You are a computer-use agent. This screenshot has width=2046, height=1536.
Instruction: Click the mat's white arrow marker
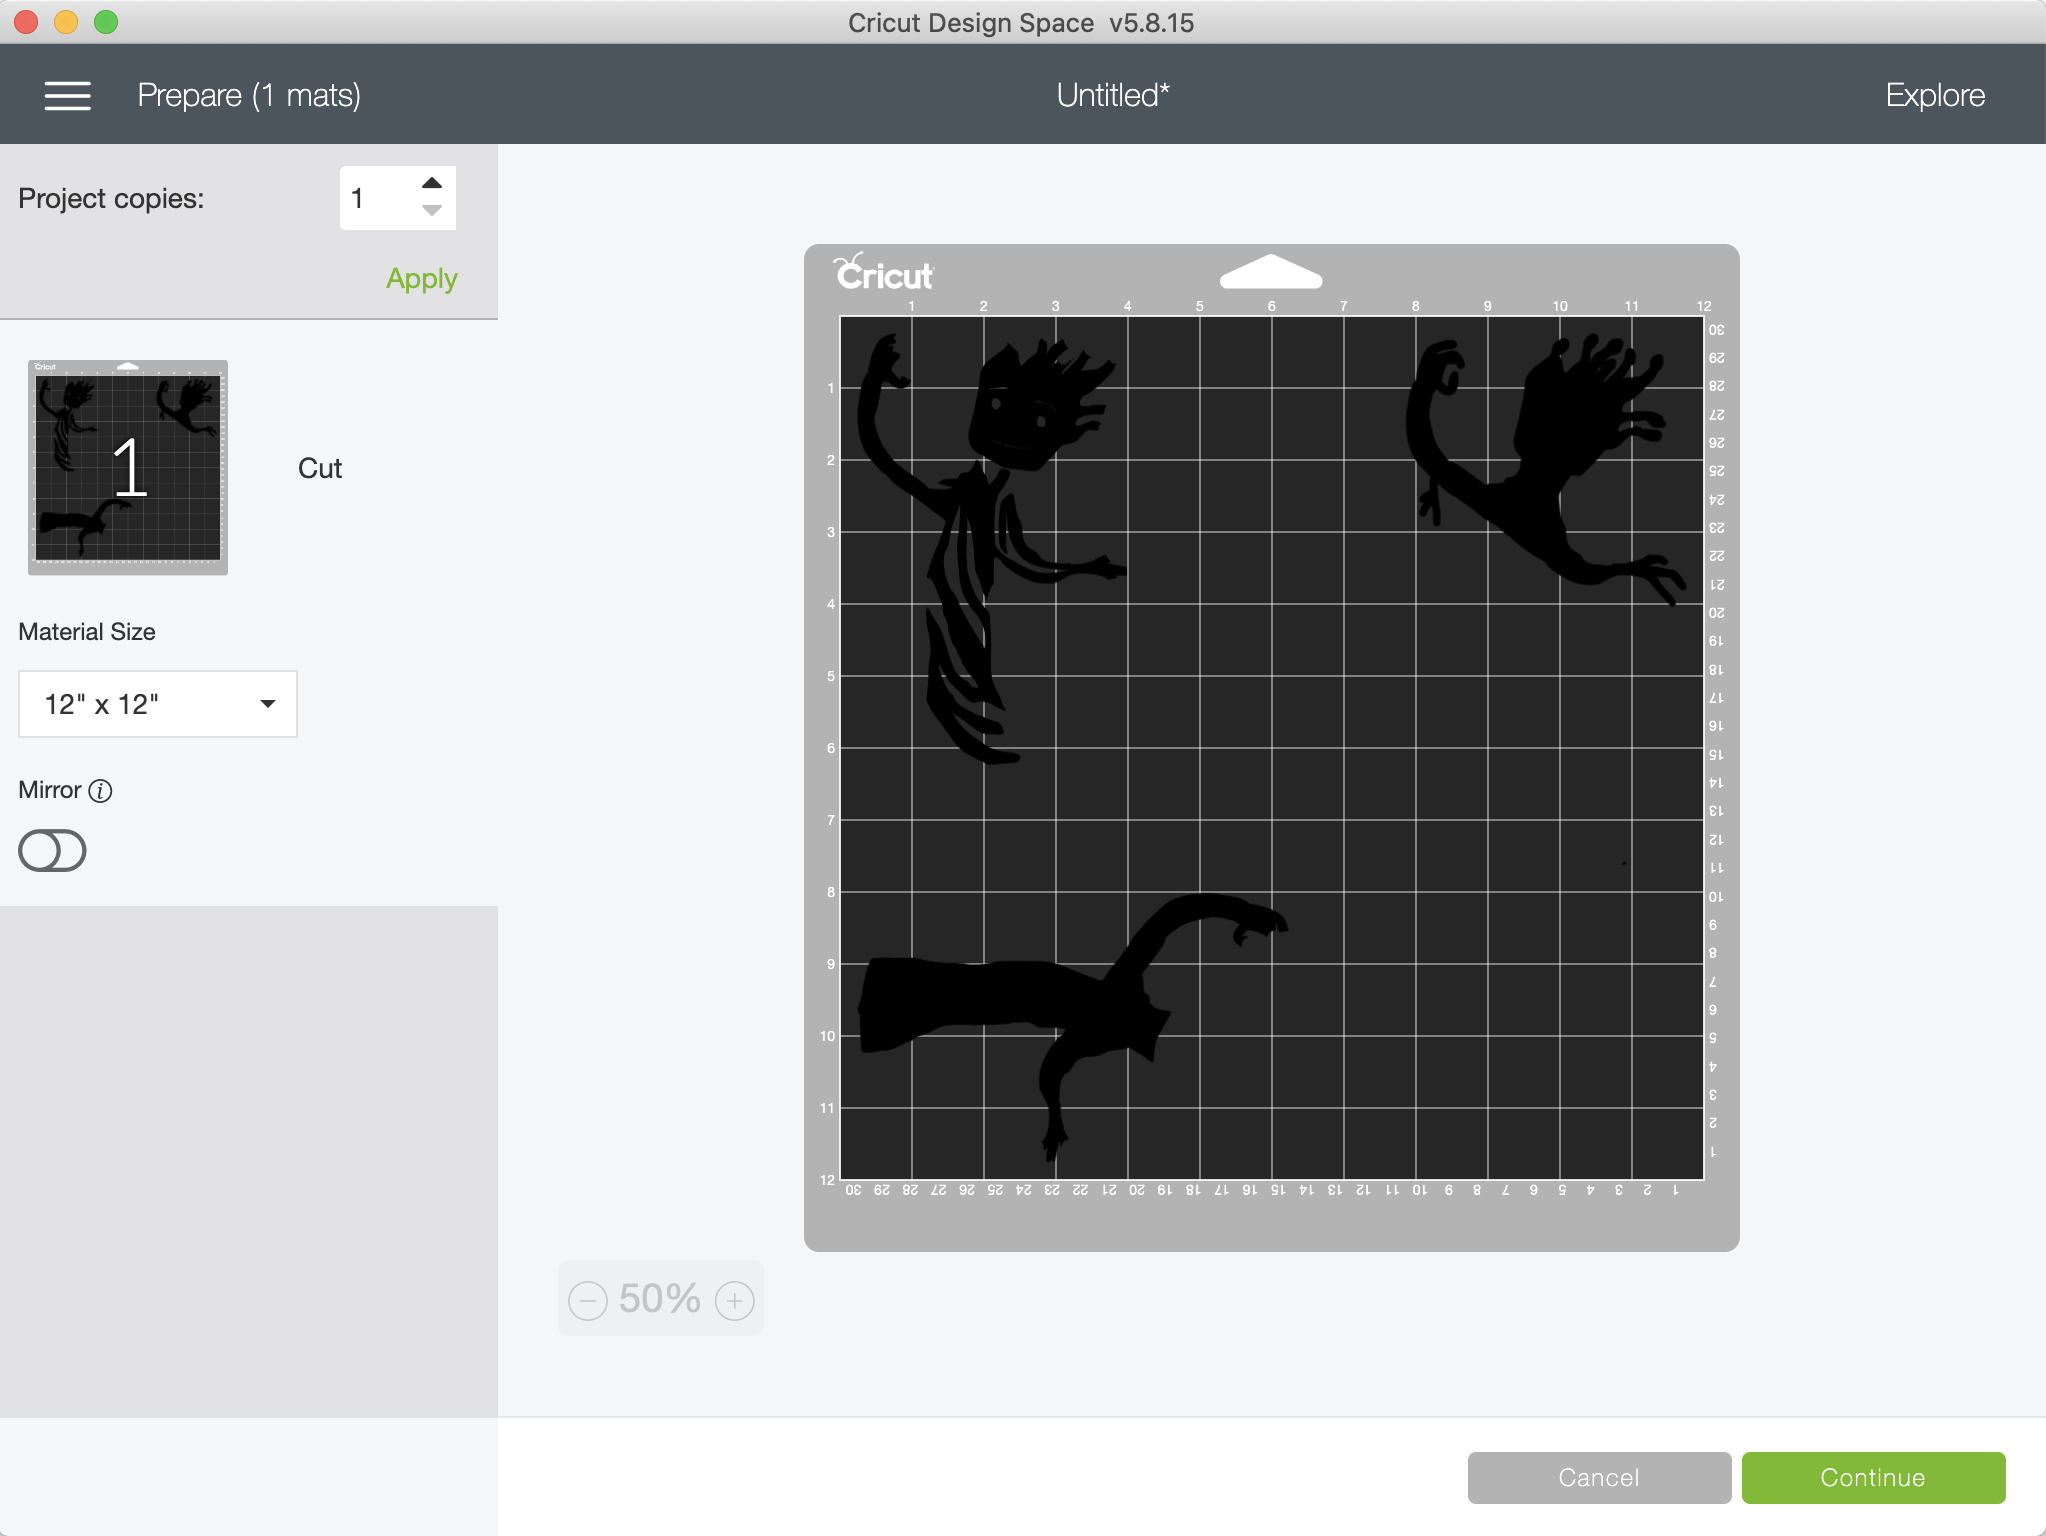[1271, 271]
